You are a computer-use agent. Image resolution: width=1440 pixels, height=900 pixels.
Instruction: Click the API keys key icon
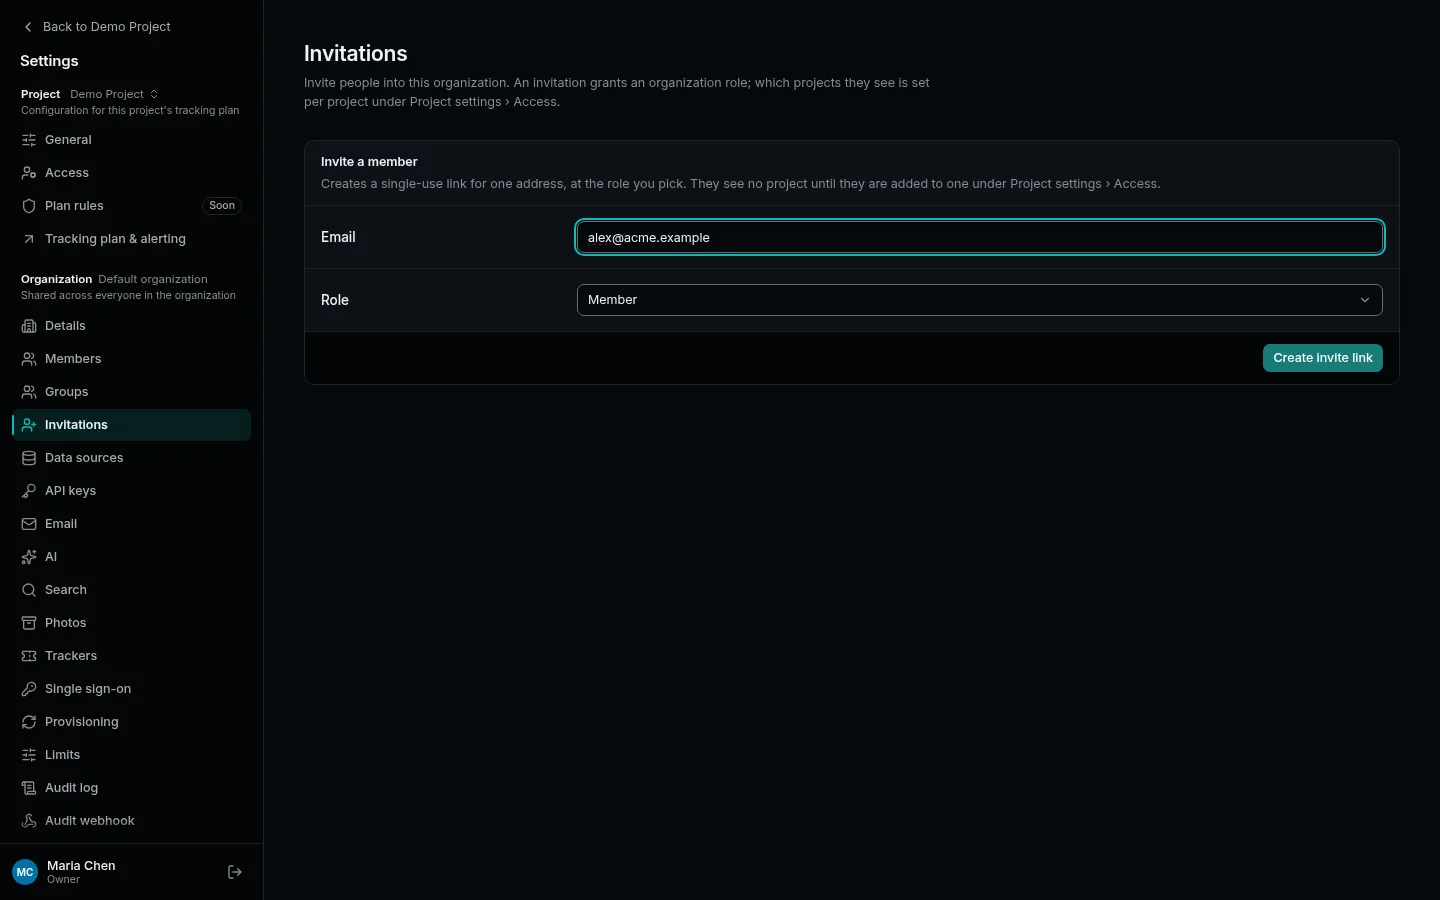point(29,491)
